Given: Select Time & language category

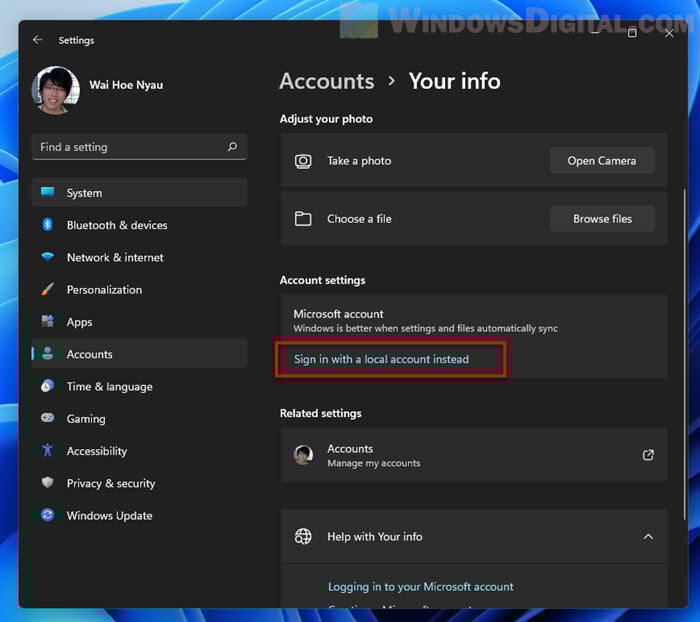Looking at the screenshot, I should click(x=139, y=386).
